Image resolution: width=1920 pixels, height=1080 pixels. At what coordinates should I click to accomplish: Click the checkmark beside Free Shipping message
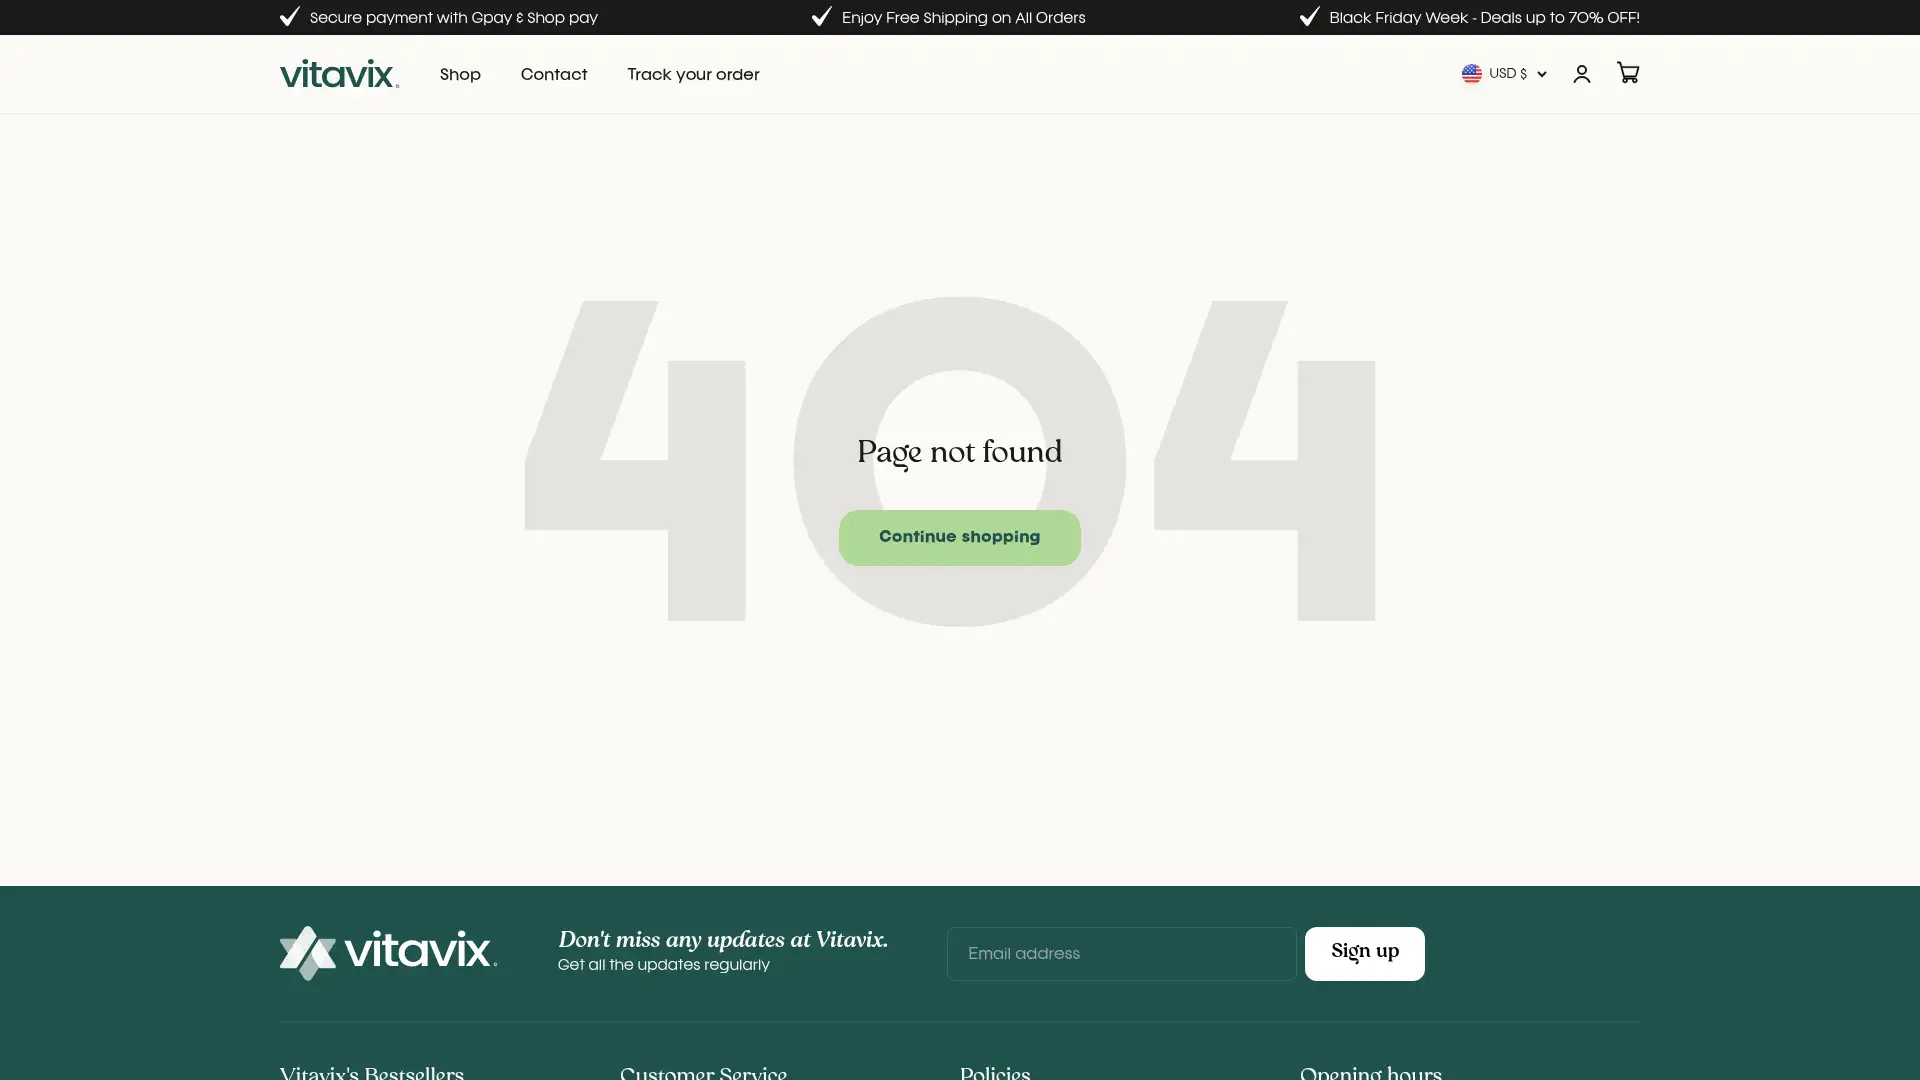pos(821,16)
